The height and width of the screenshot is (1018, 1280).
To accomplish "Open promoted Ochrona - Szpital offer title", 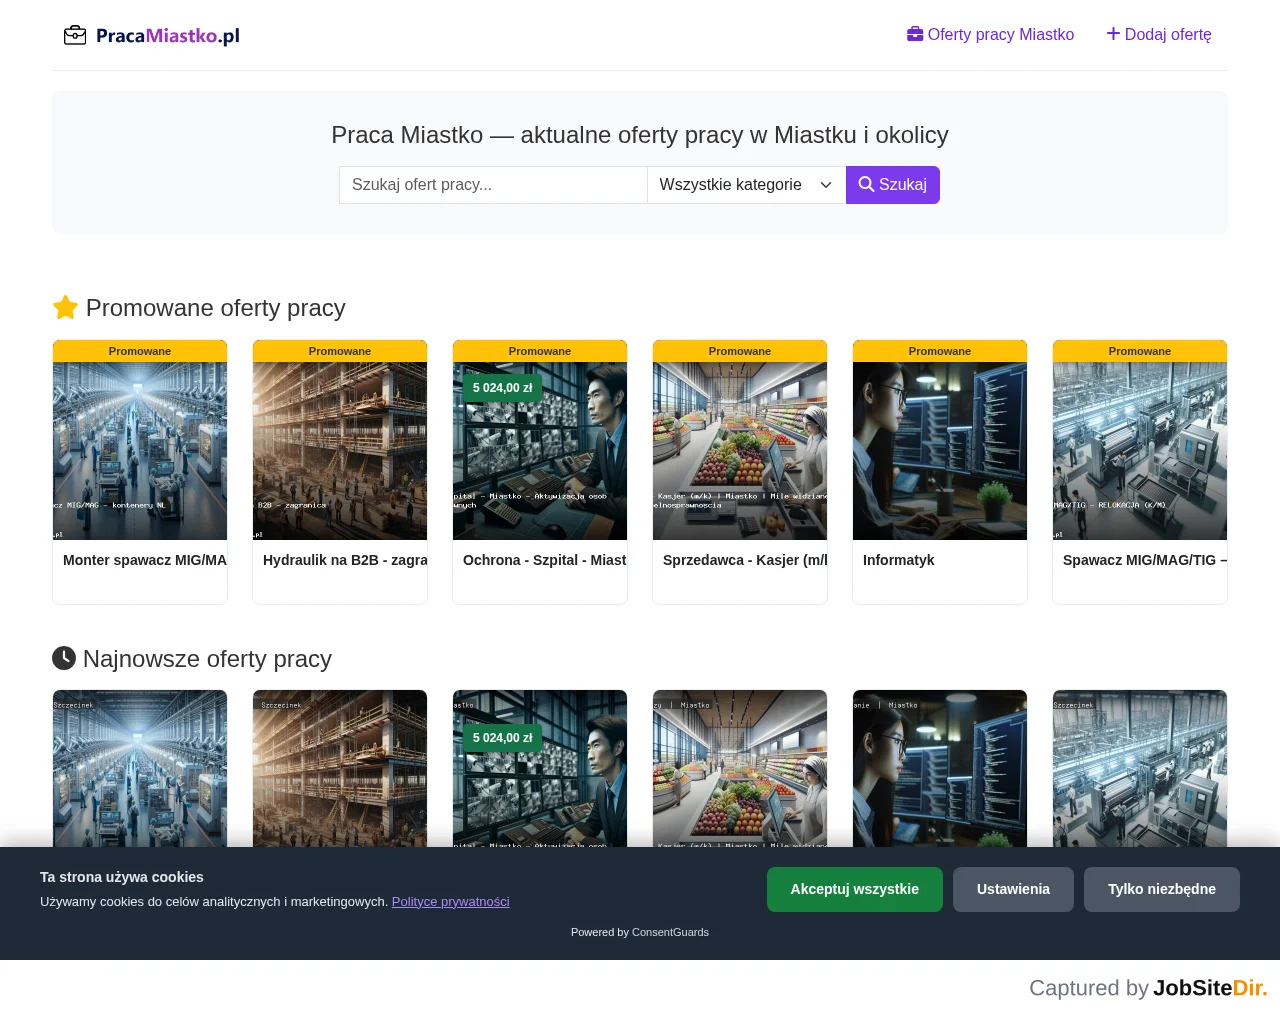I will pyautogui.click(x=545, y=560).
